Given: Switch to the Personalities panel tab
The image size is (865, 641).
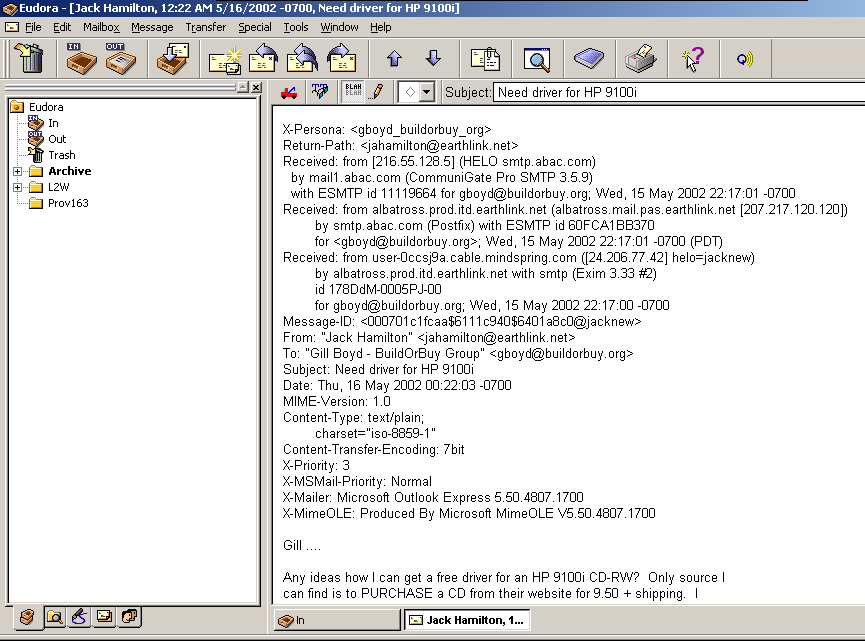Looking at the screenshot, I should [x=130, y=616].
